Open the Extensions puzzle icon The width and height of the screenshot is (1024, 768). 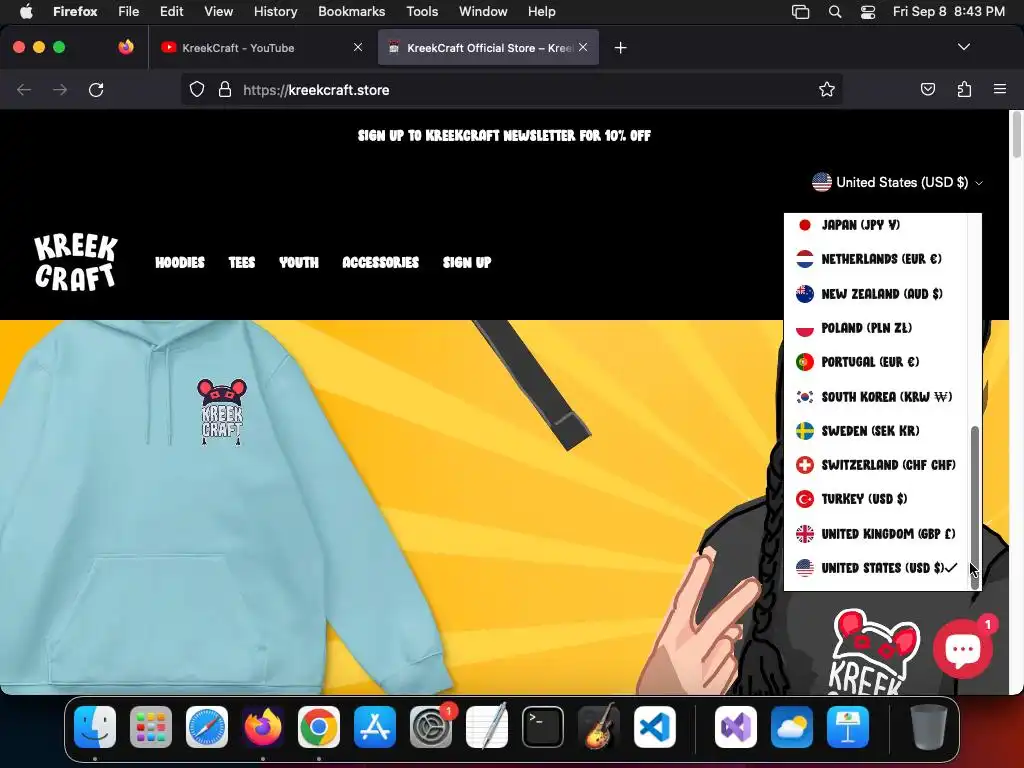click(x=964, y=89)
